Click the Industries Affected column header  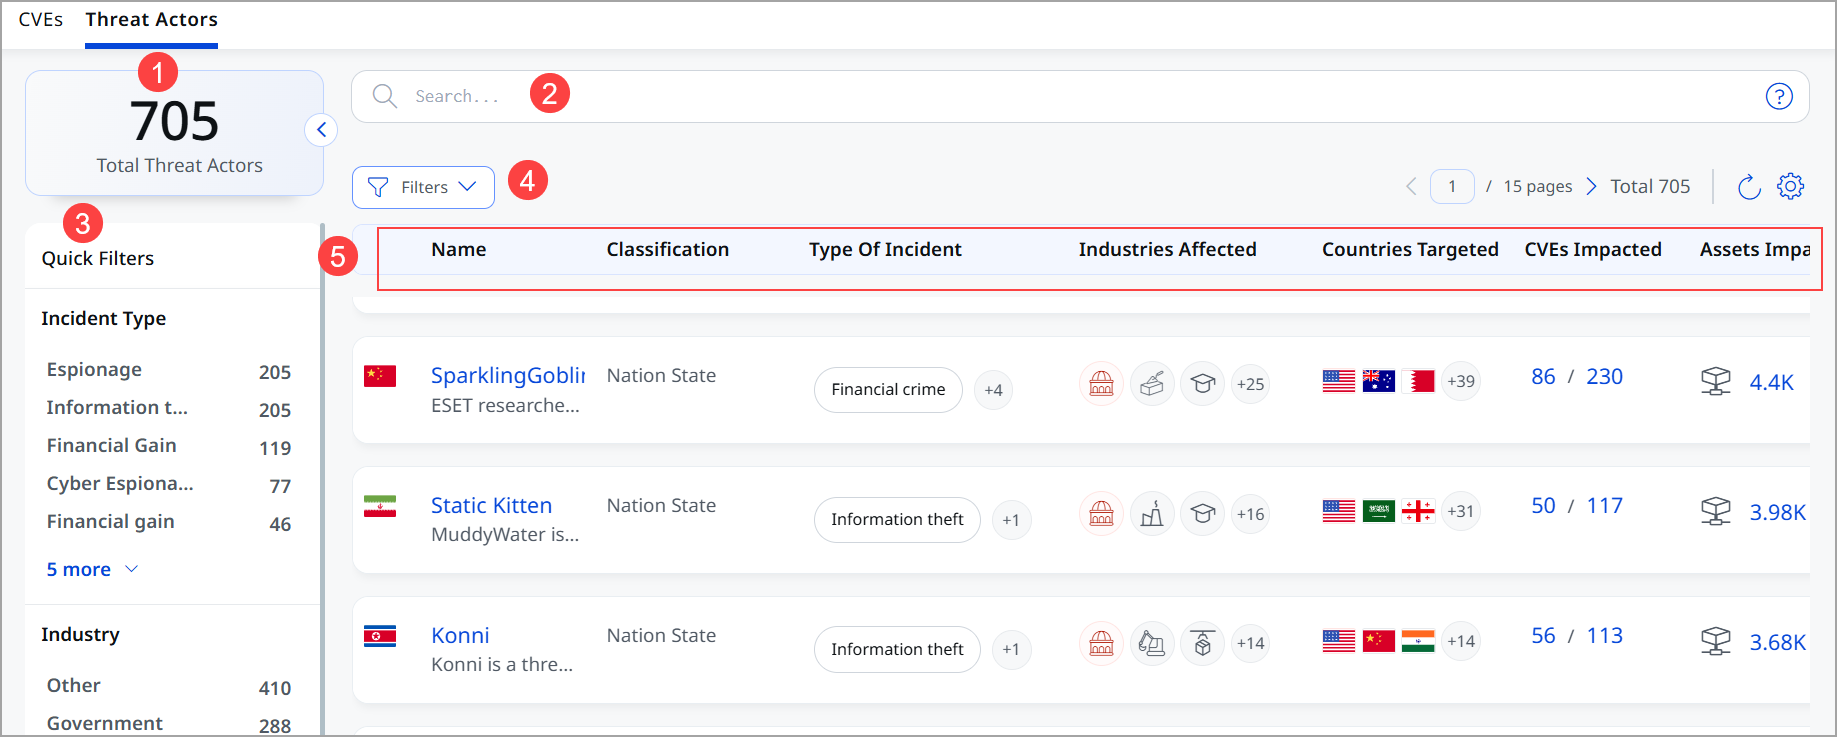pyautogui.click(x=1167, y=250)
